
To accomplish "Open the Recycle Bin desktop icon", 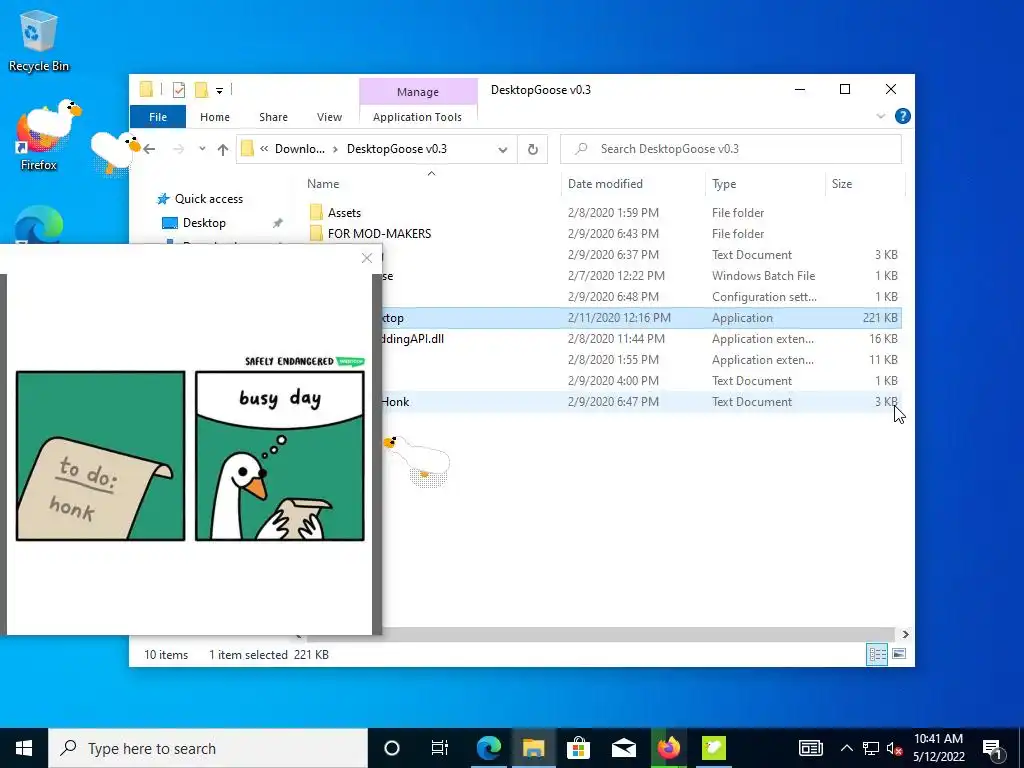I will click(x=39, y=40).
